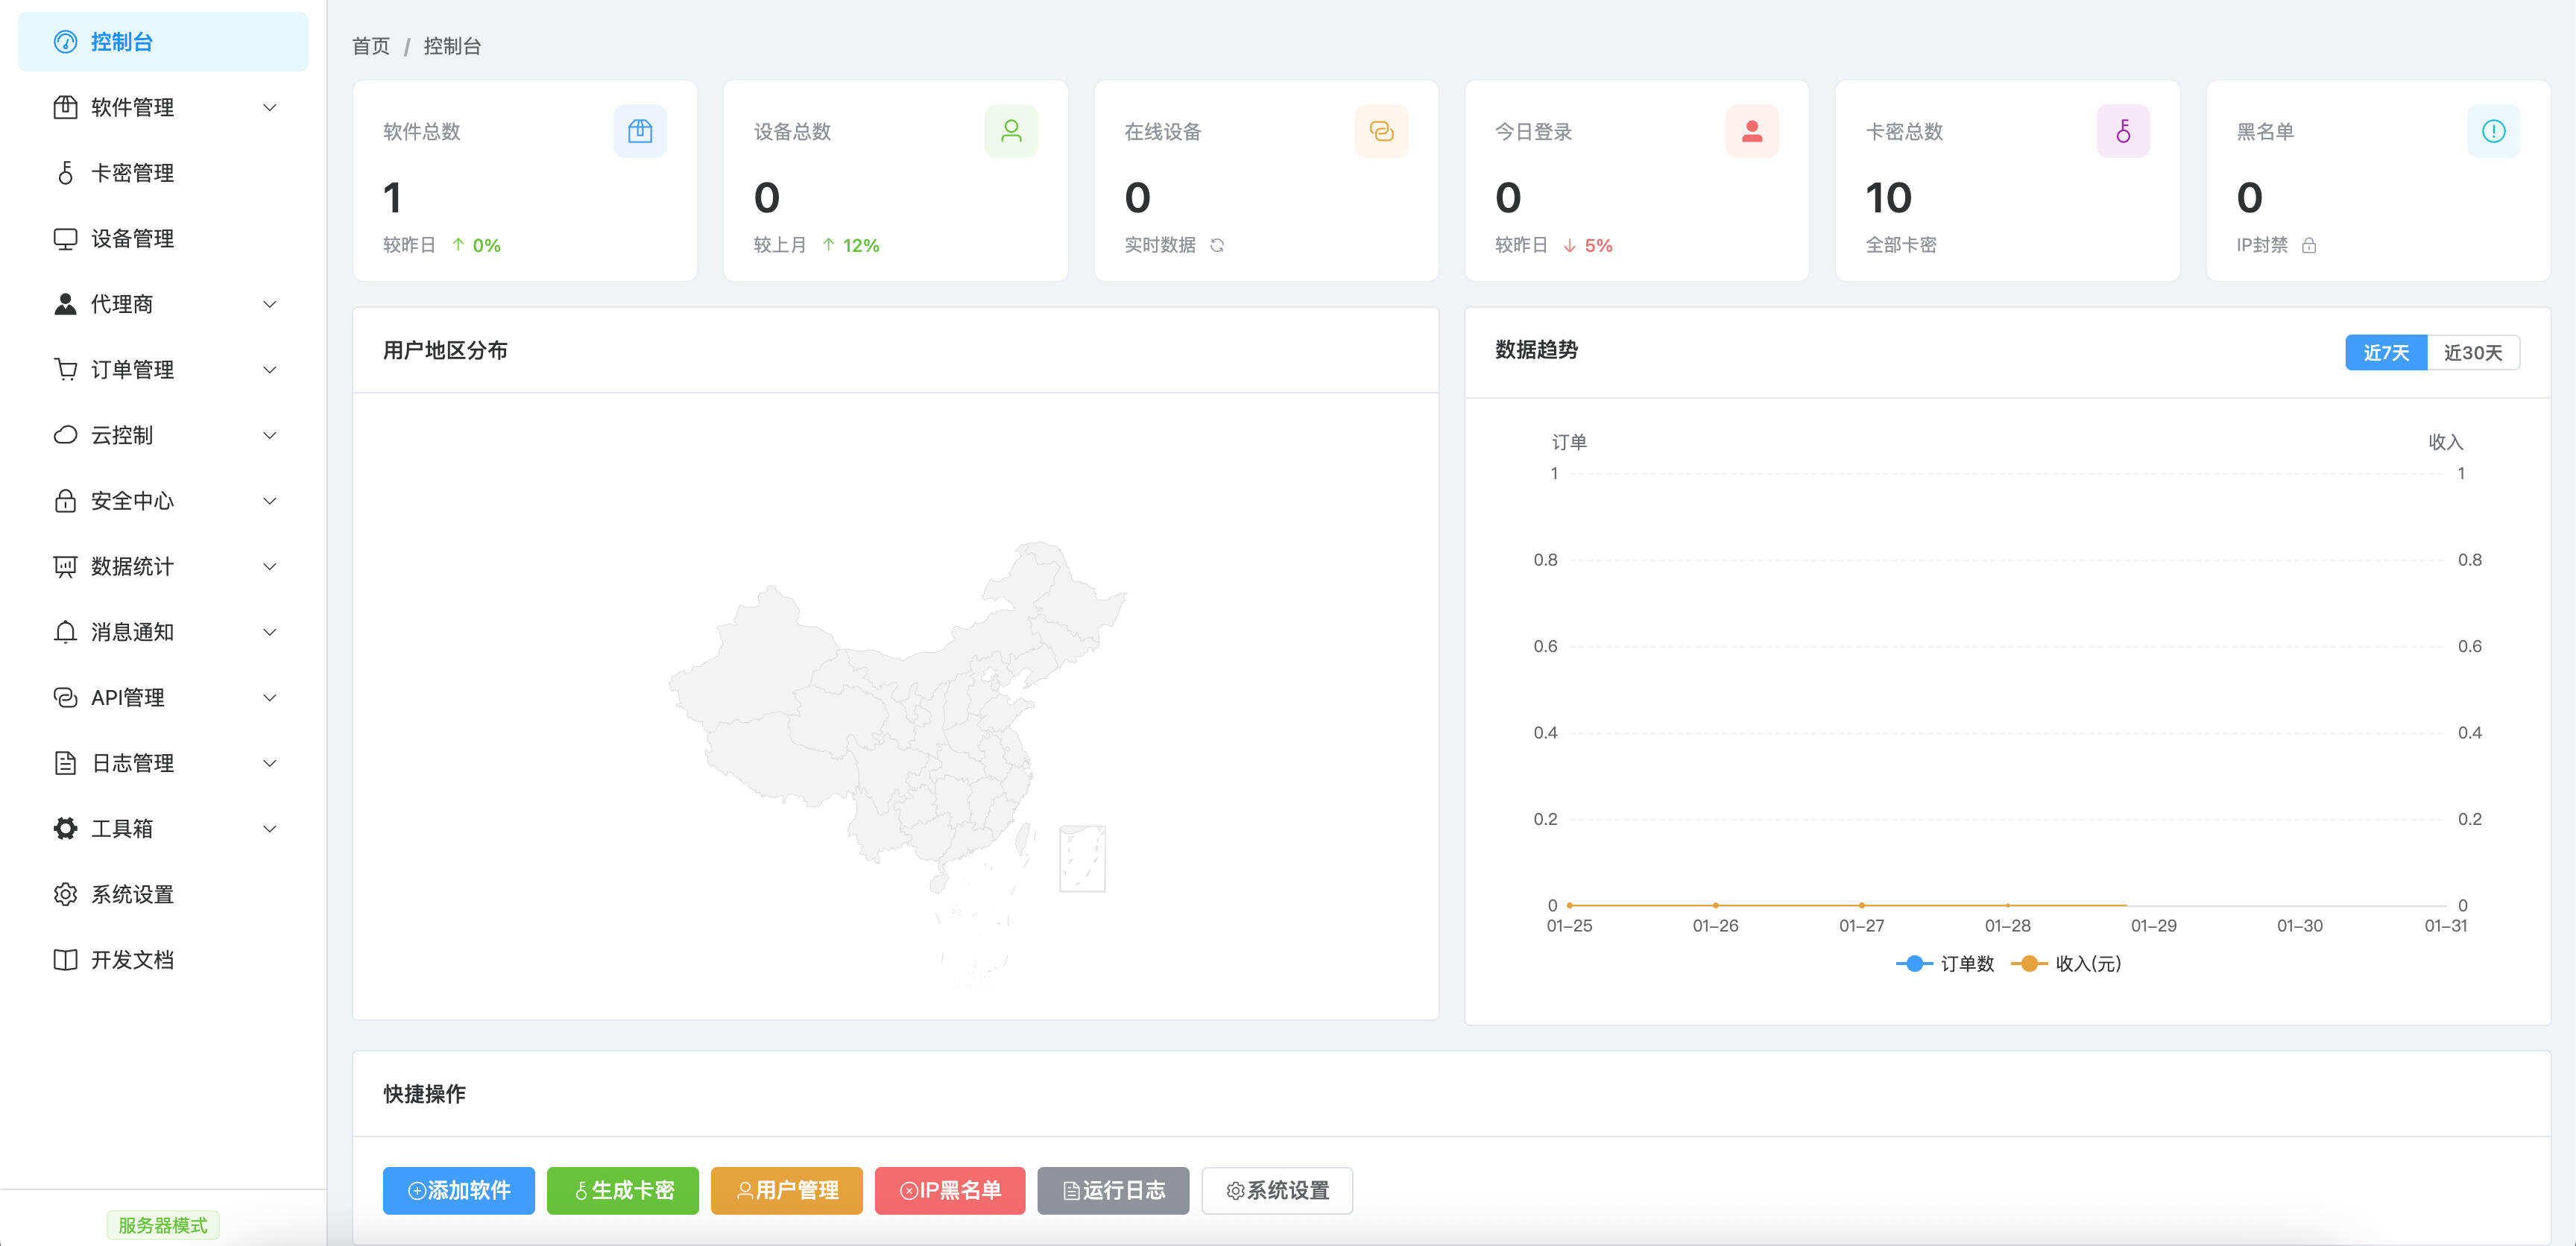Click the user icon on 今日登录 card

(x=1752, y=130)
